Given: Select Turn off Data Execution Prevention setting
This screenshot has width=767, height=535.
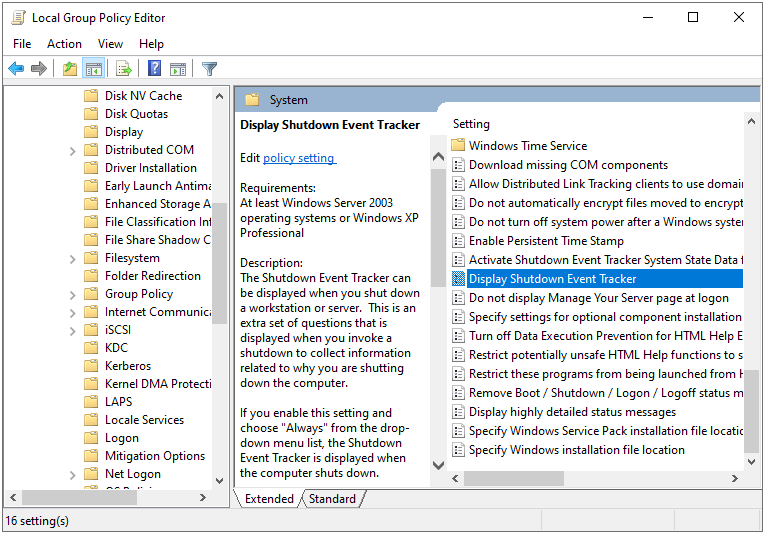Looking at the screenshot, I should tap(606, 336).
